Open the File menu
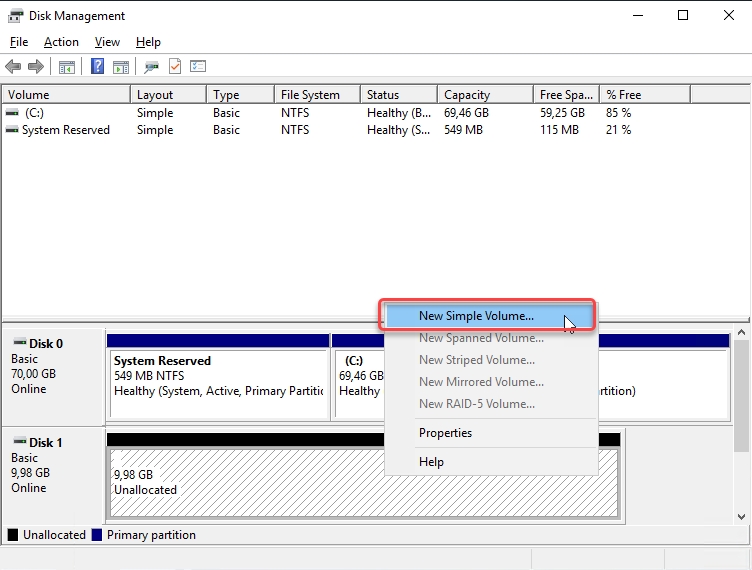Screen dimensions: 752x570 [x=19, y=42]
